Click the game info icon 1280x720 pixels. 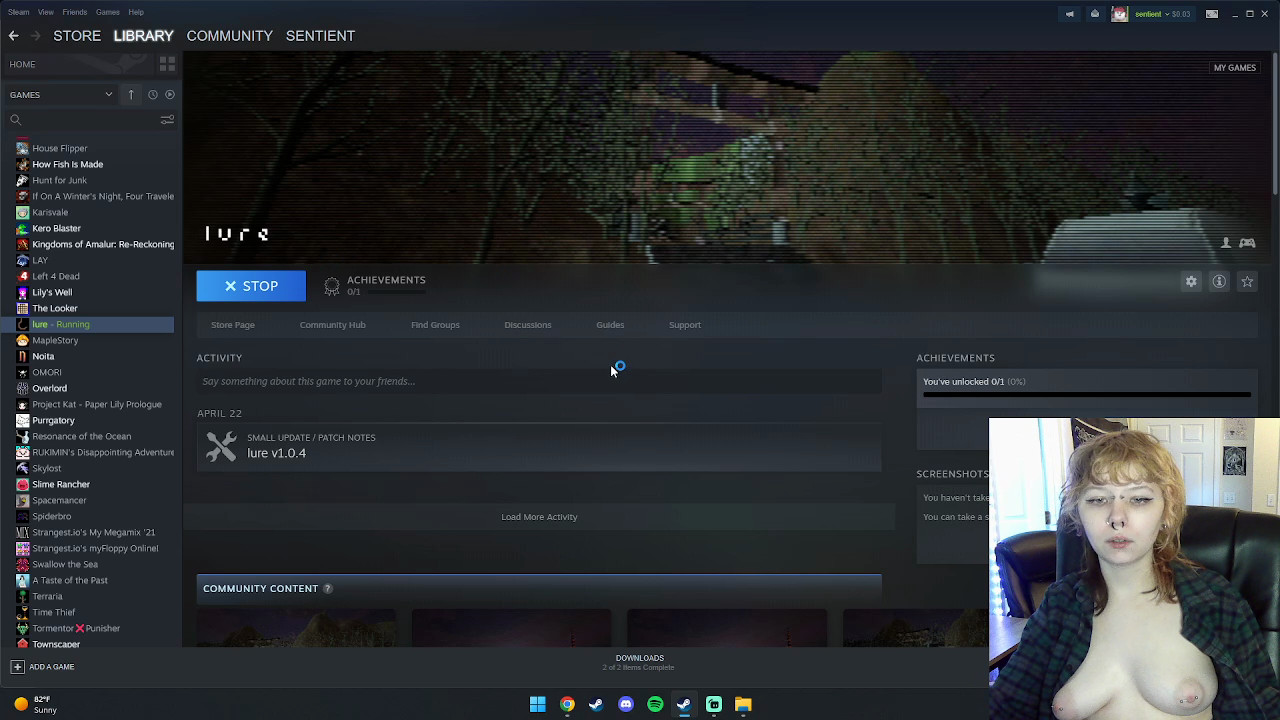point(1219,282)
